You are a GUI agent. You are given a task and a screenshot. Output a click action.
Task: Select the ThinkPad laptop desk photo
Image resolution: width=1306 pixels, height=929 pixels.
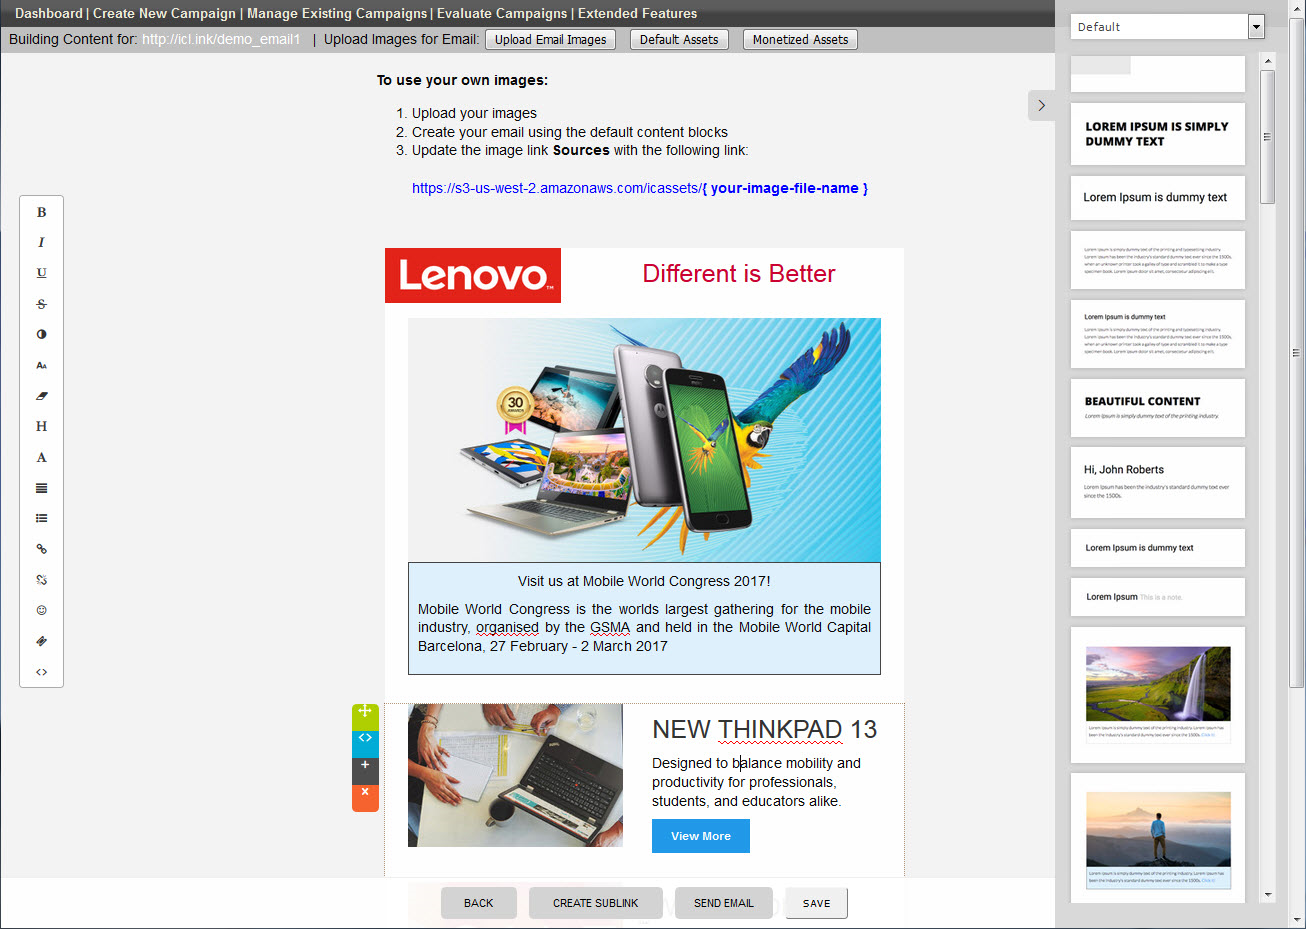click(x=515, y=775)
